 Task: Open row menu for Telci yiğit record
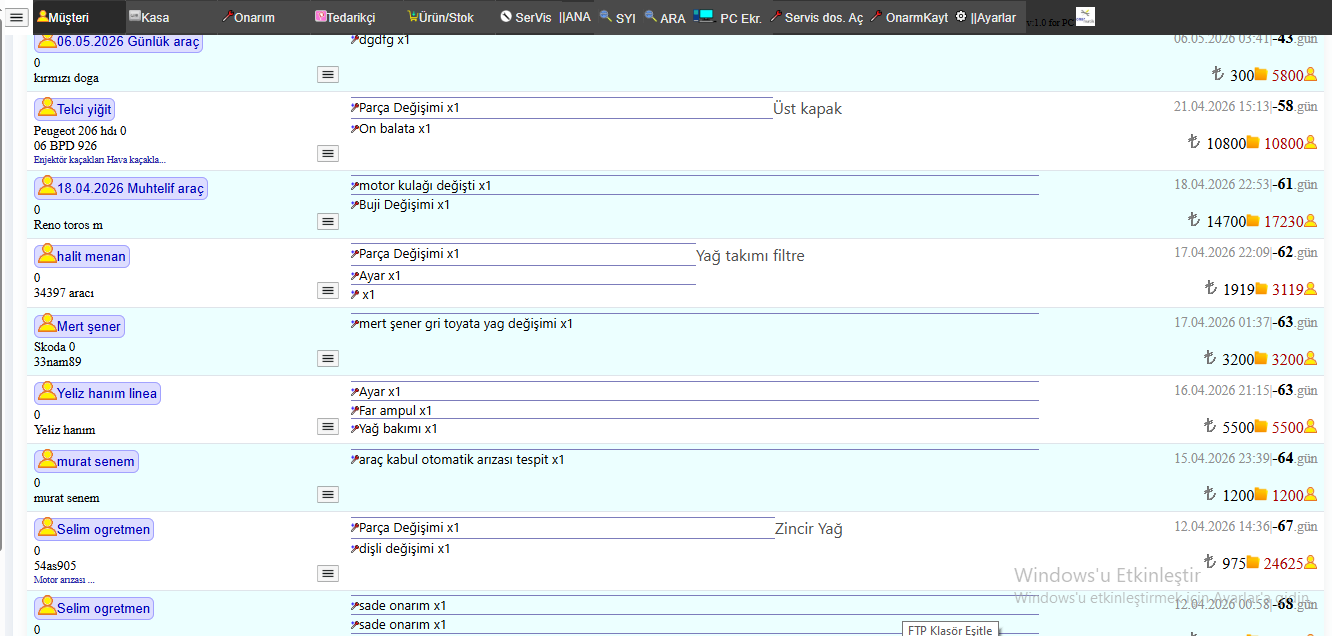328,153
